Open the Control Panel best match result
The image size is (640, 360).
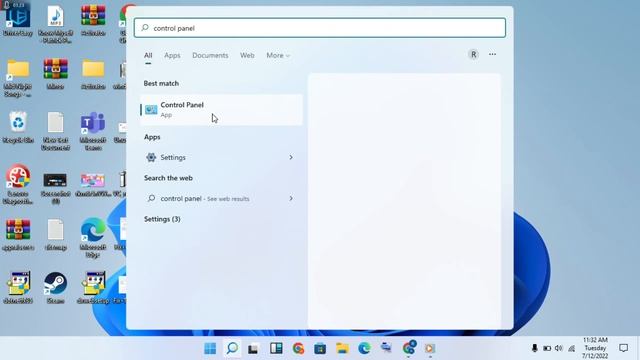coord(221,109)
